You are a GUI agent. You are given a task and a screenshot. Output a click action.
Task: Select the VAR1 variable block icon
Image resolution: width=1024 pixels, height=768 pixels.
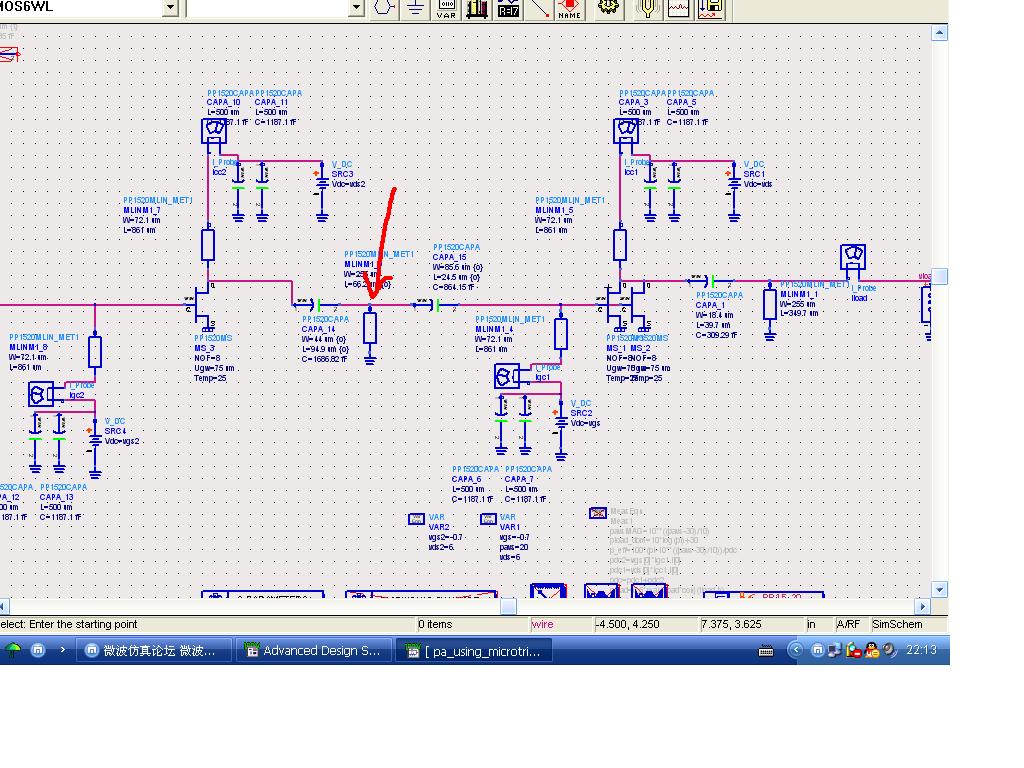pyautogui.click(x=488, y=519)
